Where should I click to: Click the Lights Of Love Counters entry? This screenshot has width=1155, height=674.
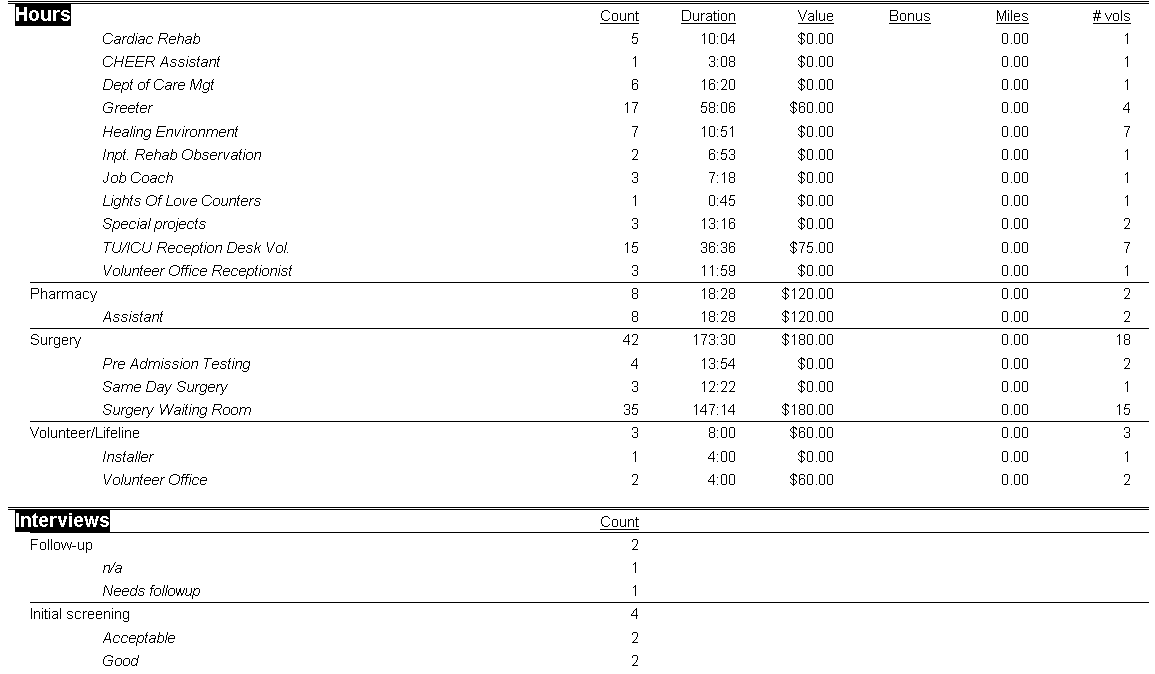(181, 201)
